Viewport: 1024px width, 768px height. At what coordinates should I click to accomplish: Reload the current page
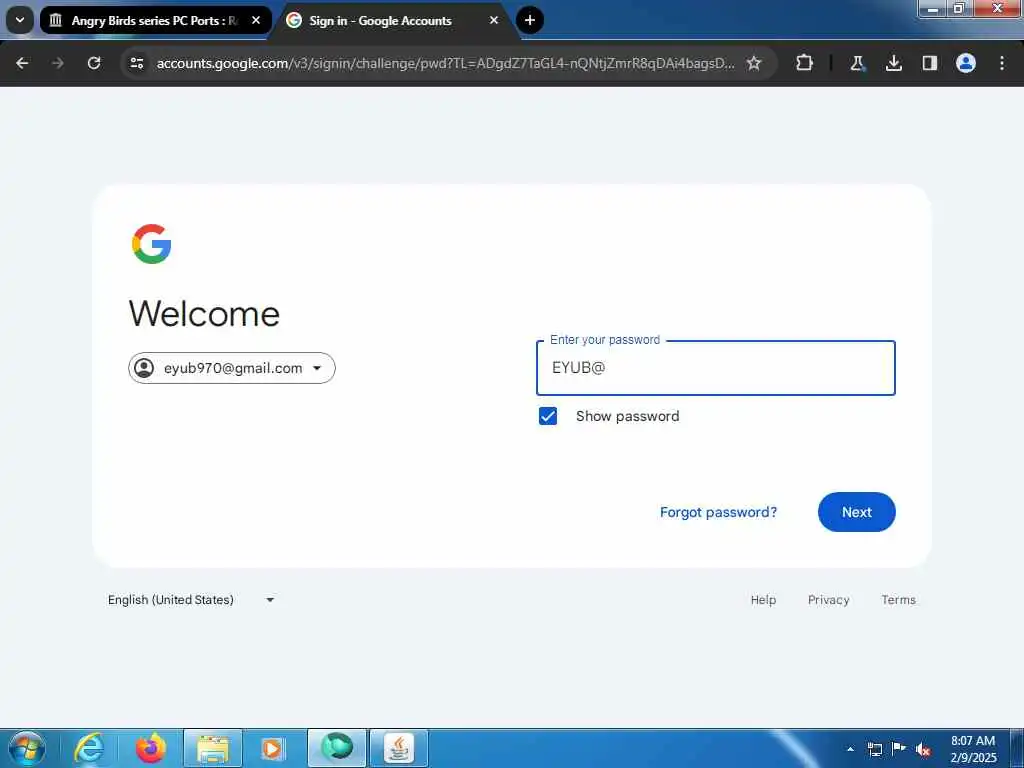click(x=94, y=63)
